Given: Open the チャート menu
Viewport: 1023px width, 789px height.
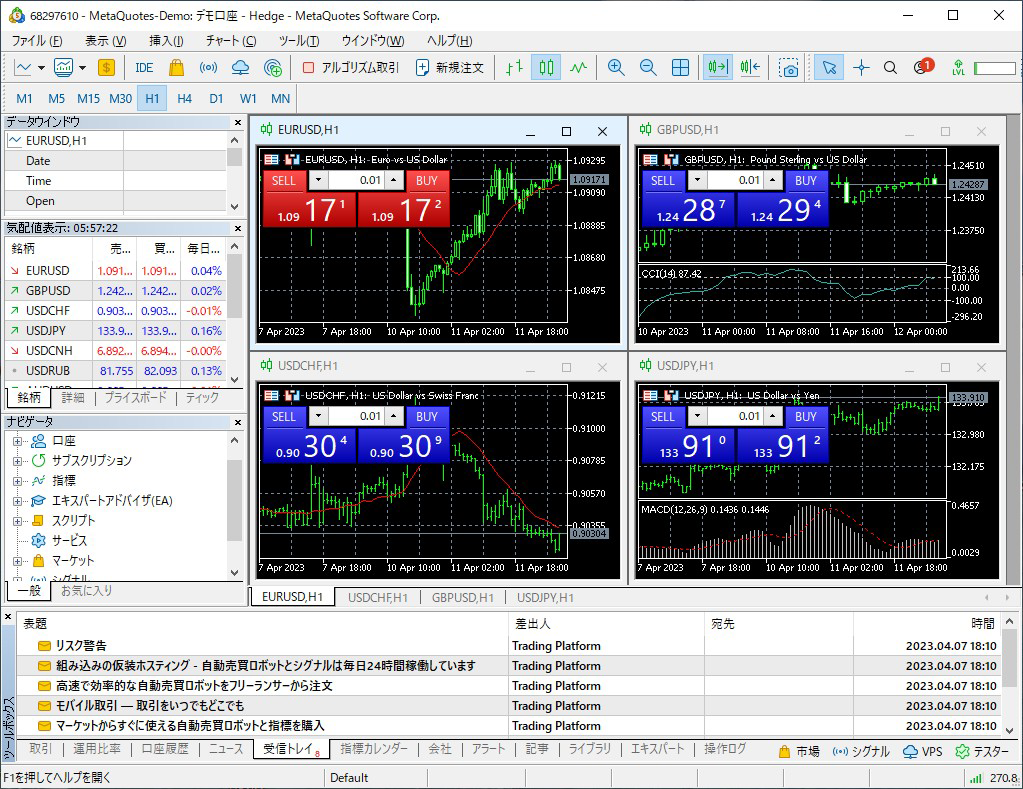Looking at the screenshot, I should click(x=230, y=41).
